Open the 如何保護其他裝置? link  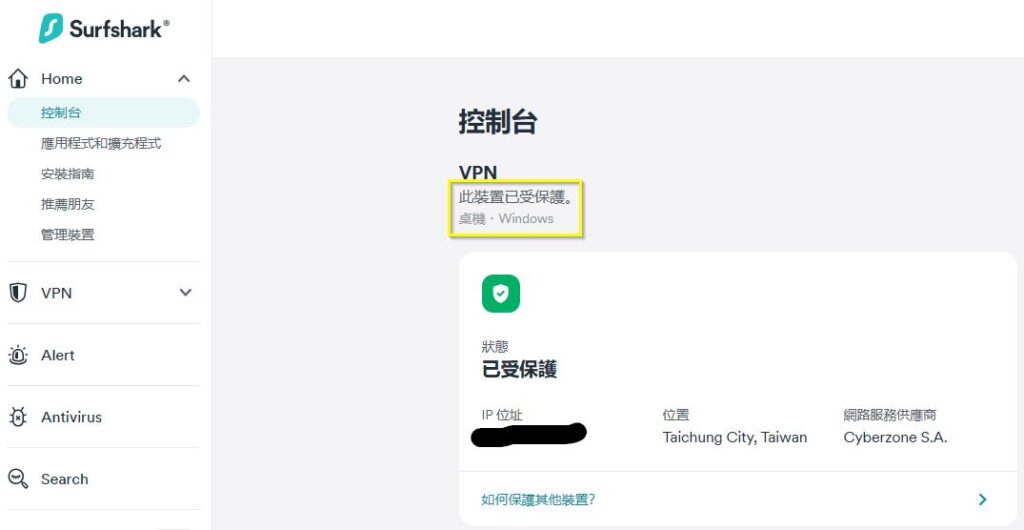538,500
